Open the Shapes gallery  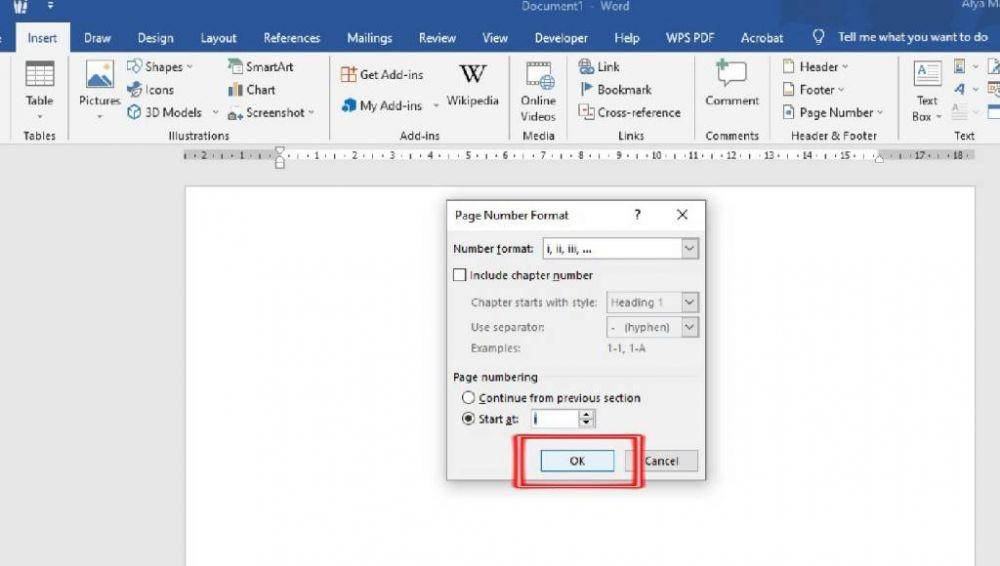[159, 66]
